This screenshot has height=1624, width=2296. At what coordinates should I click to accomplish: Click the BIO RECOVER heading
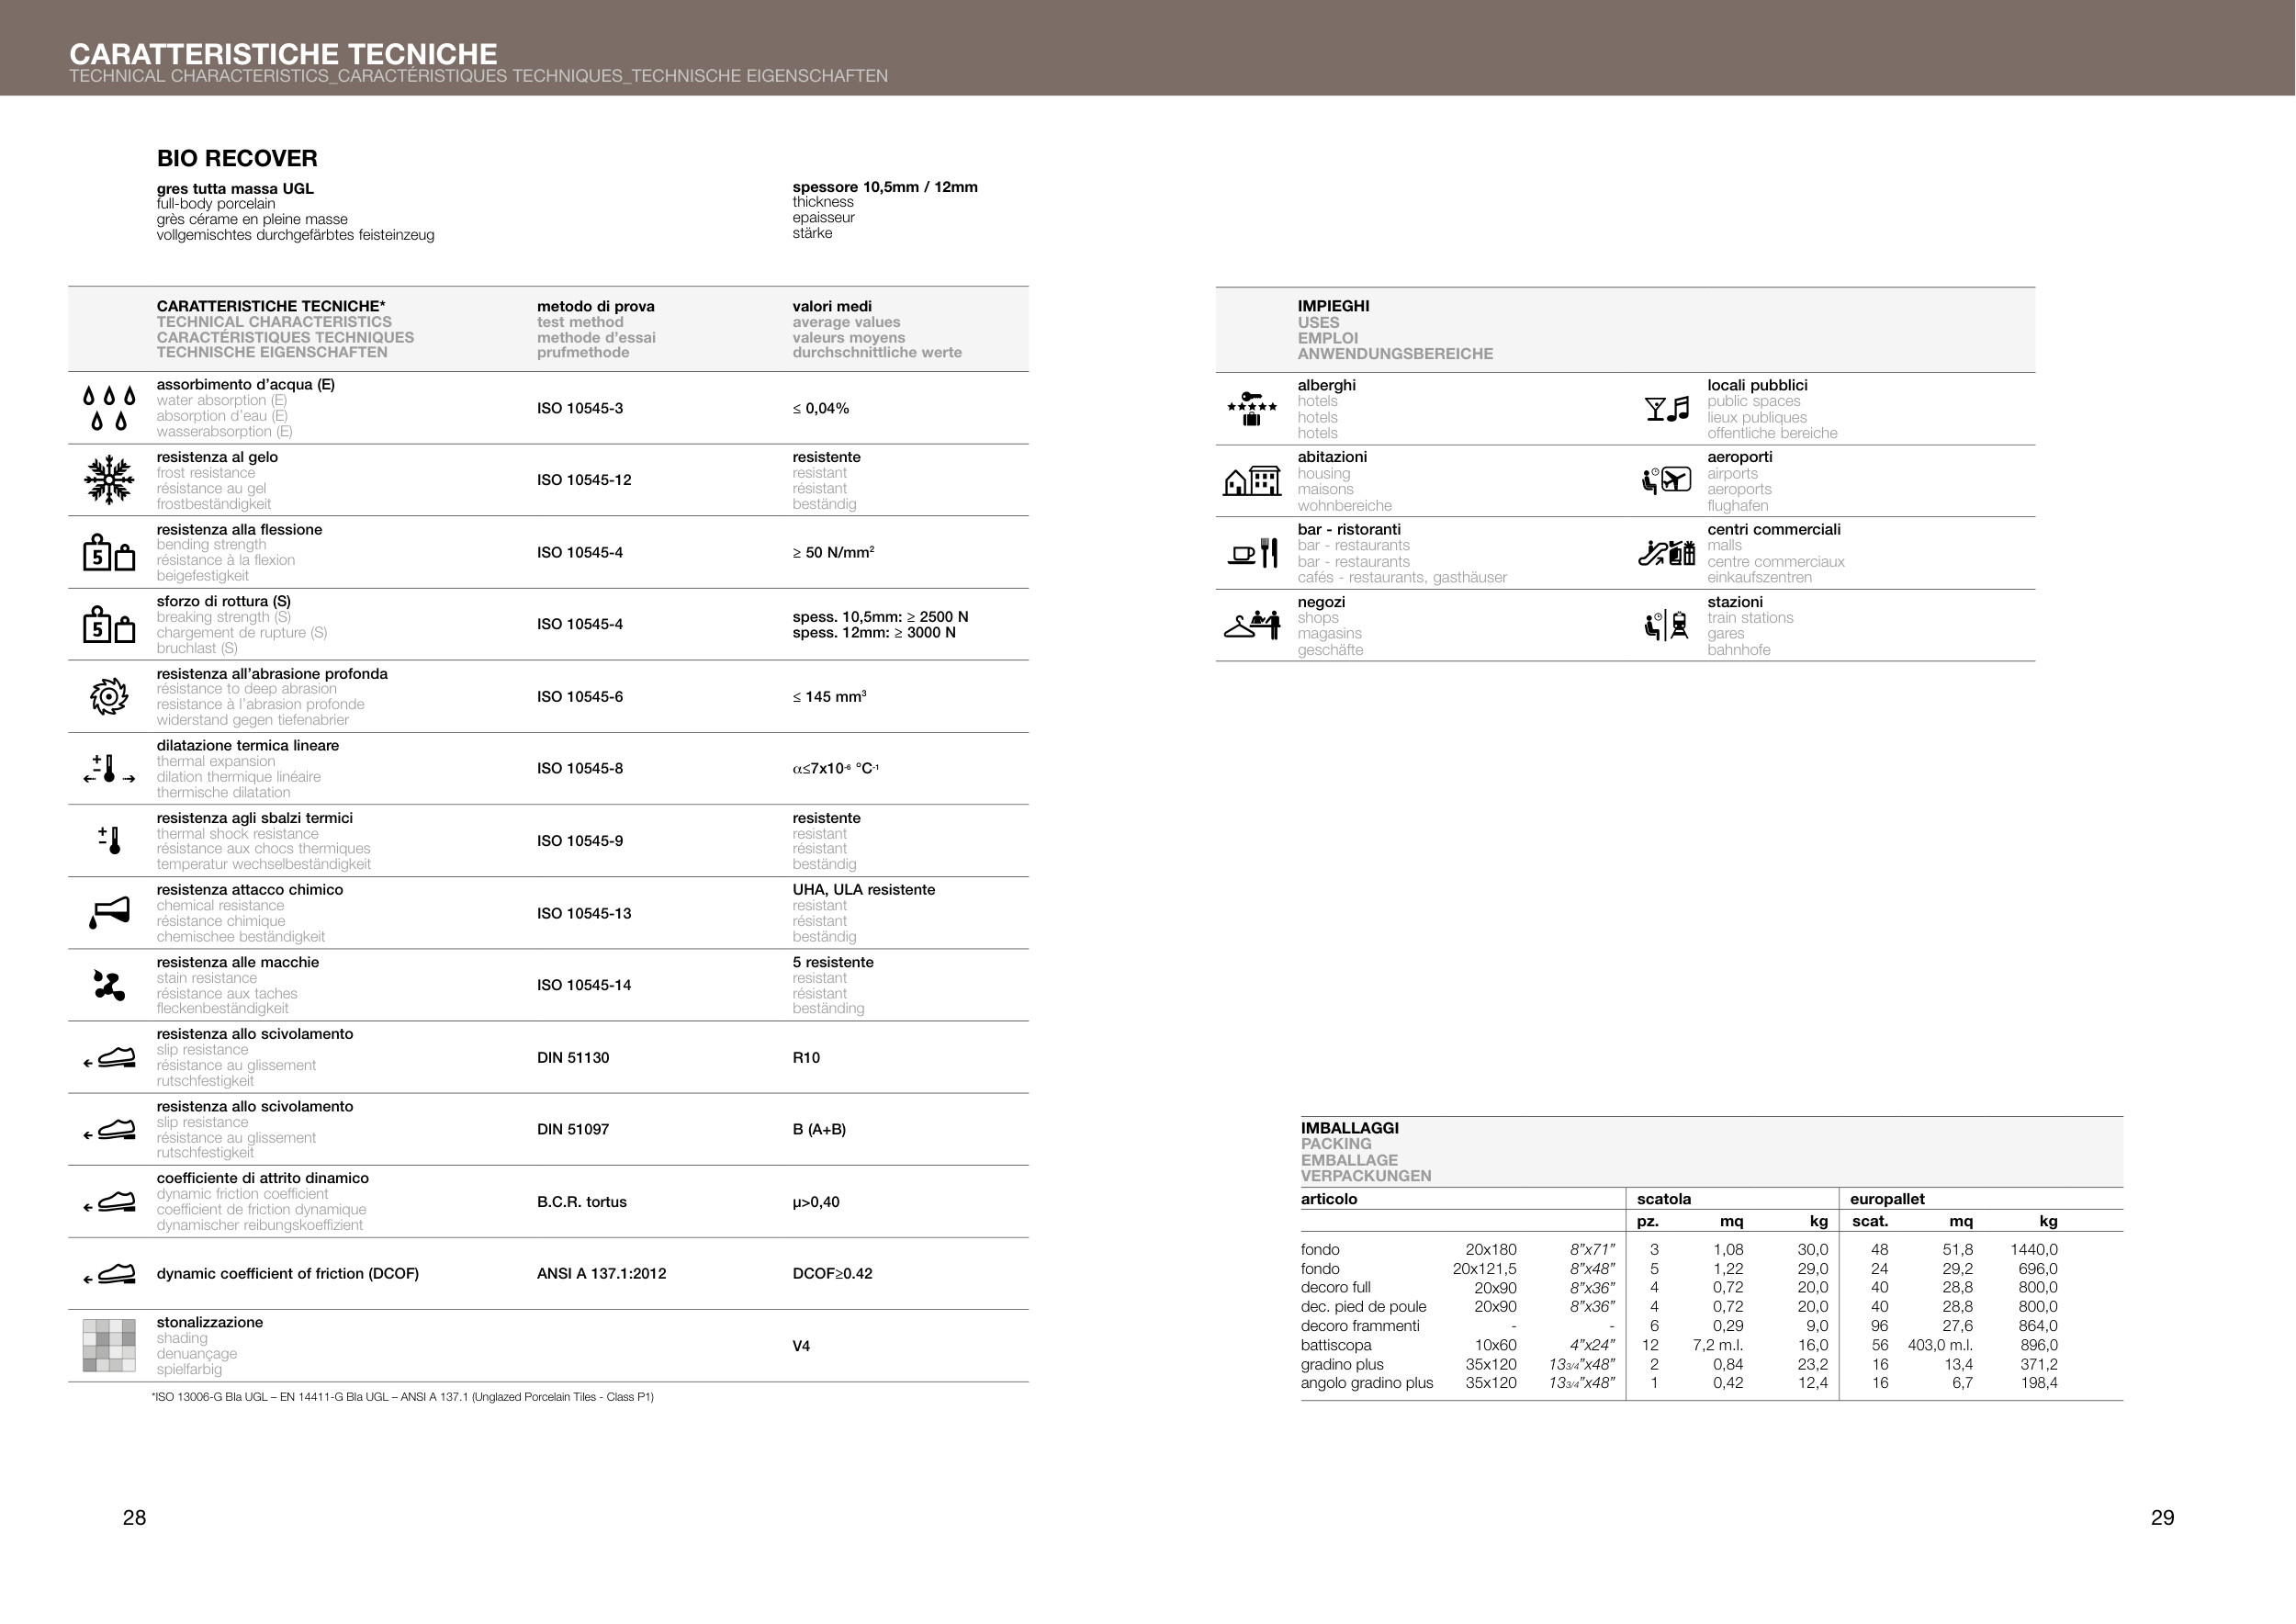tap(237, 158)
